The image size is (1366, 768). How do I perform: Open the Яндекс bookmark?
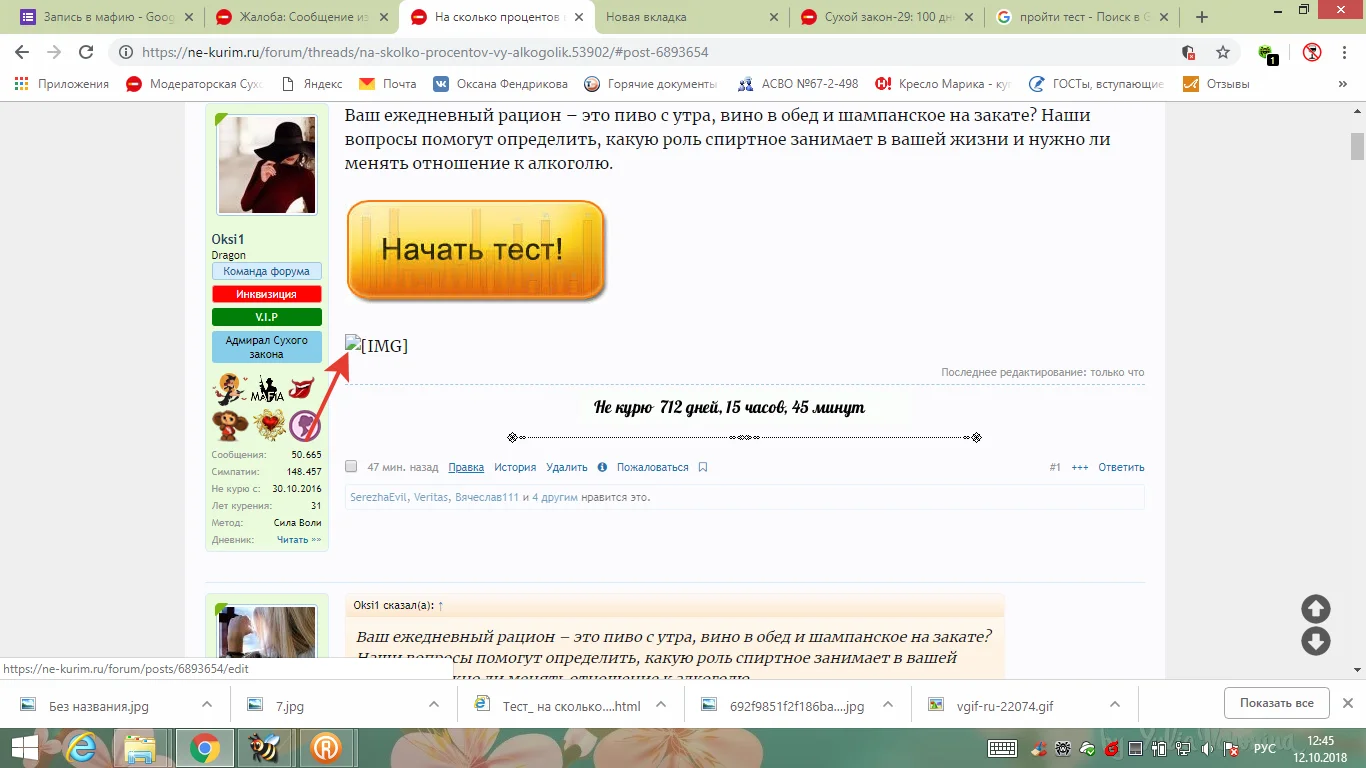pos(313,84)
